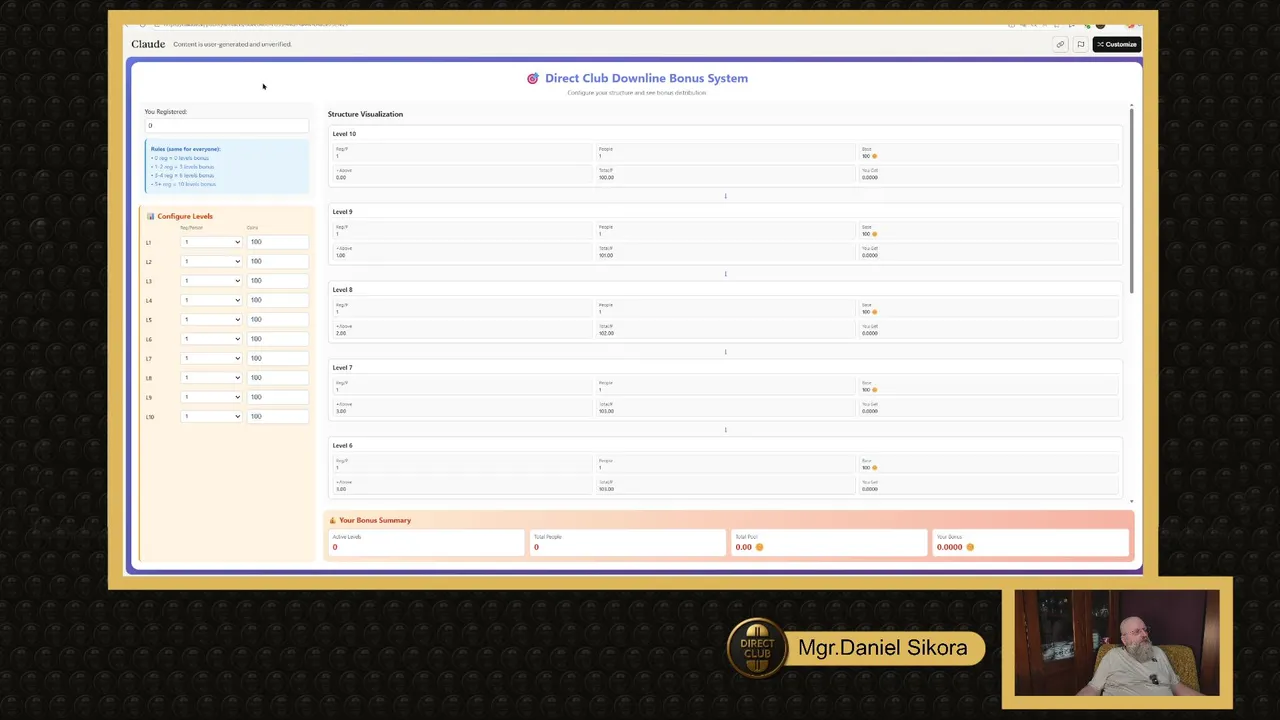Click the scrollbar down arrow below Level 6
This screenshot has height=720, width=1280.
pyautogui.click(x=1131, y=501)
